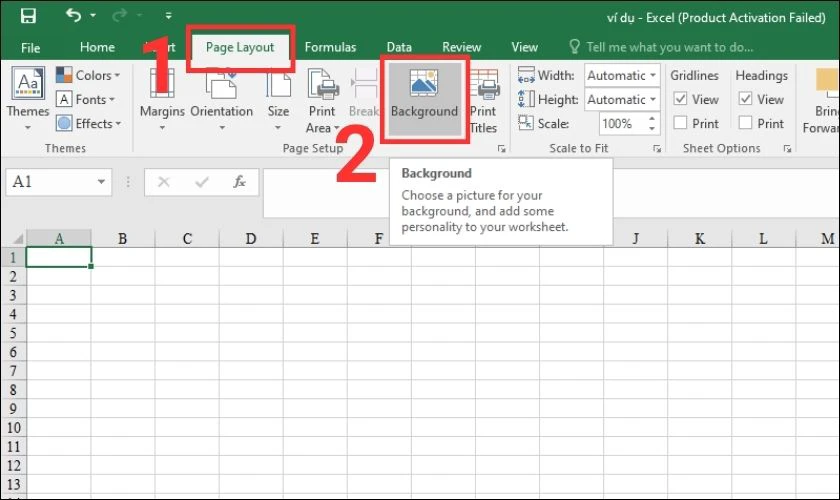The image size is (840, 500).
Task: Open the Themes gallery
Action: [x=28, y=99]
